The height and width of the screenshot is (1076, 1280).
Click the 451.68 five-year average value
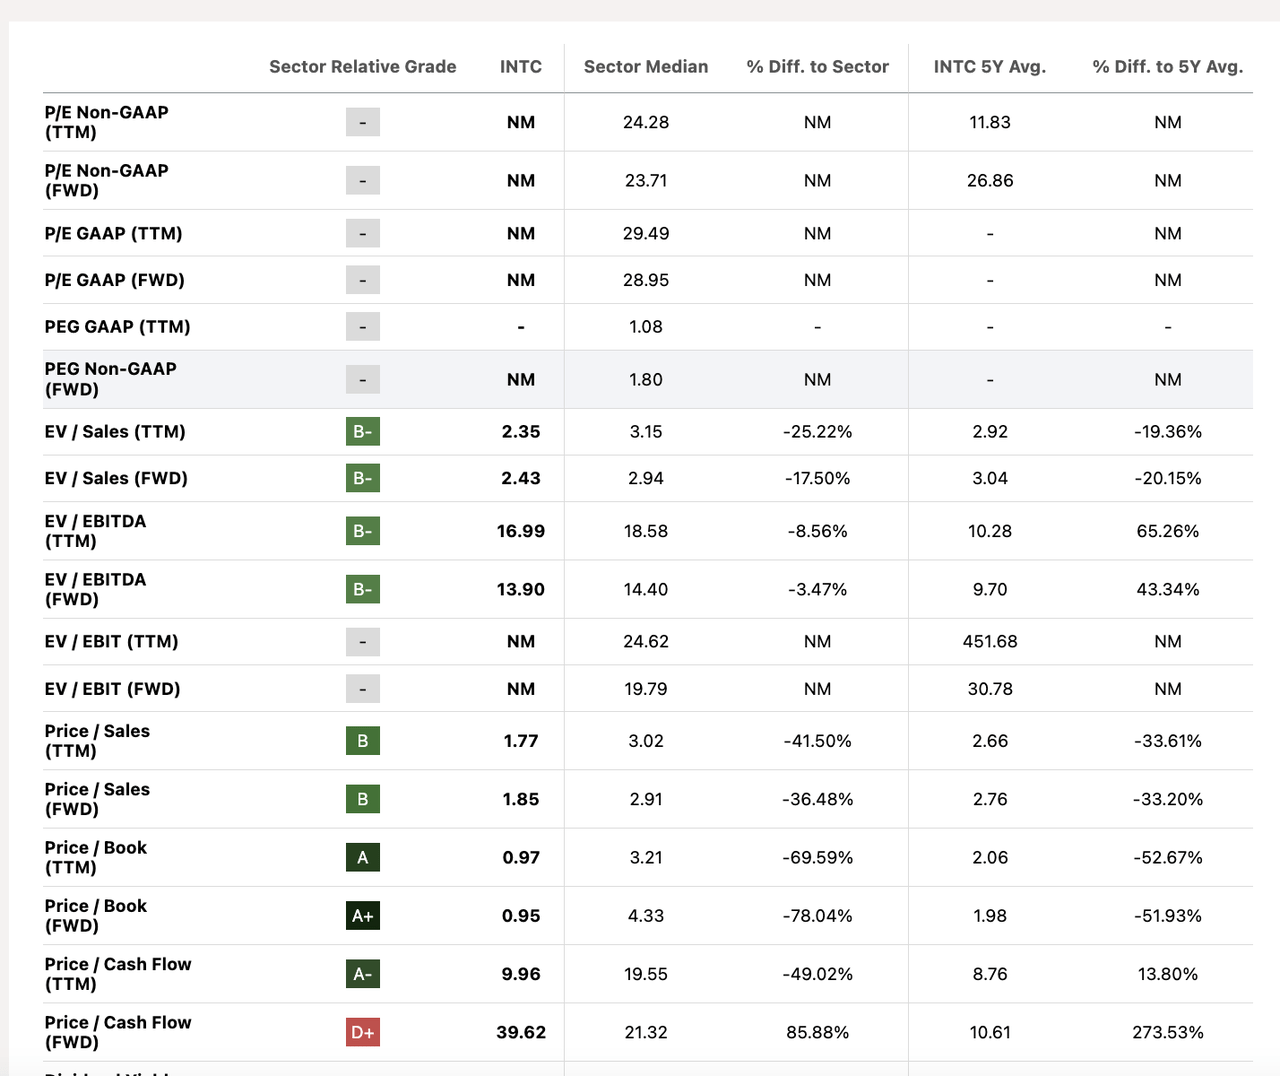[x=990, y=642]
